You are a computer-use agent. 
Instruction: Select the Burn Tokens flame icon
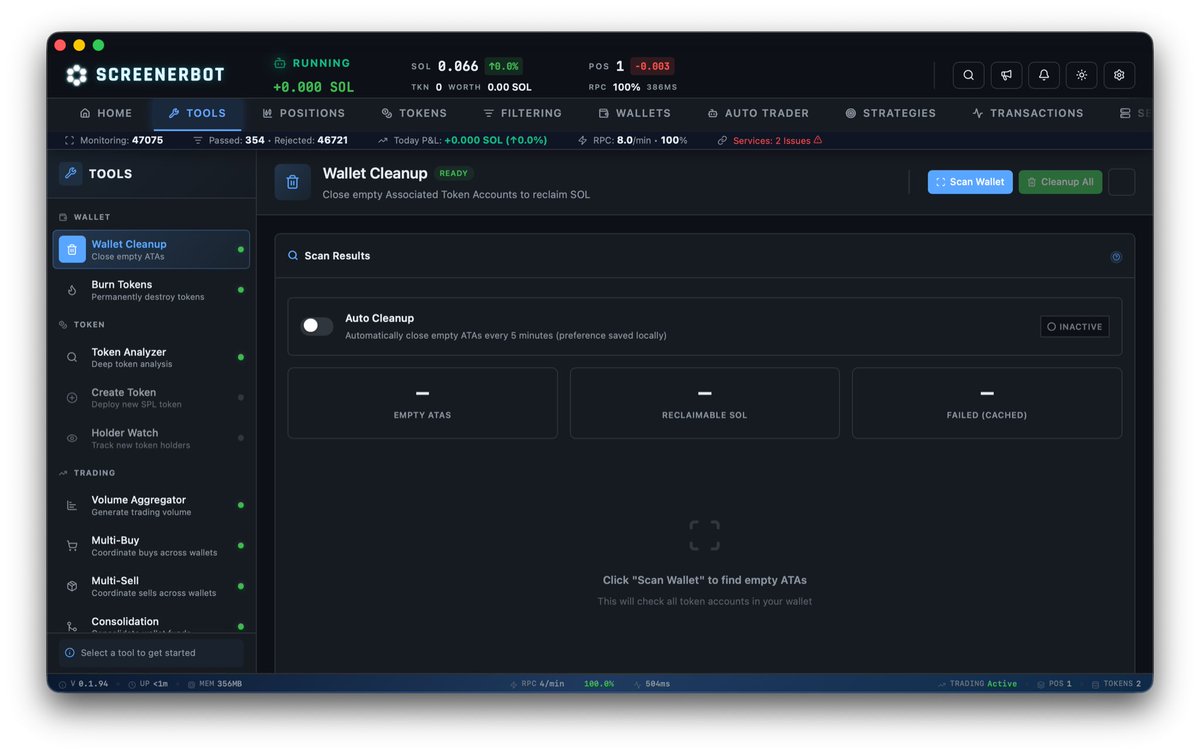72,290
